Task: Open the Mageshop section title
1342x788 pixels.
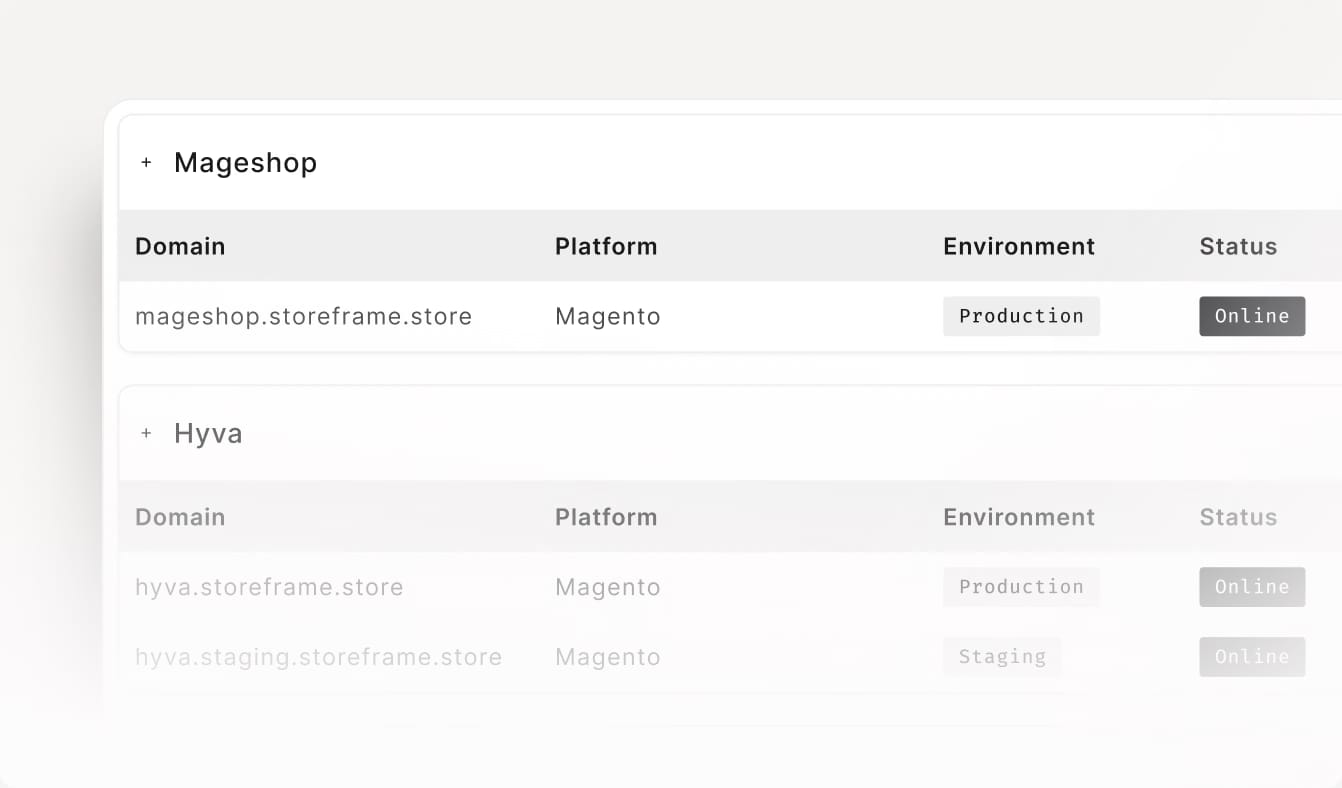Action: point(245,163)
